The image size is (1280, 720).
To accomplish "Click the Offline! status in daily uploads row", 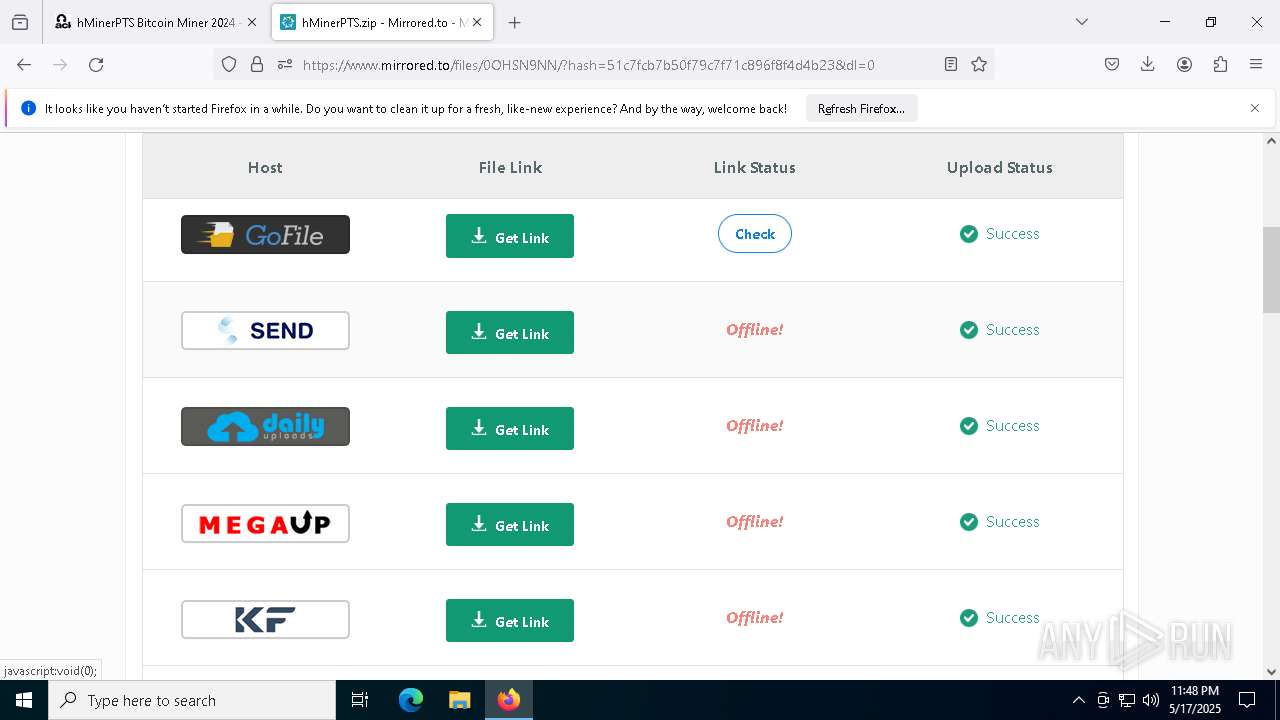I will coord(755,426).
